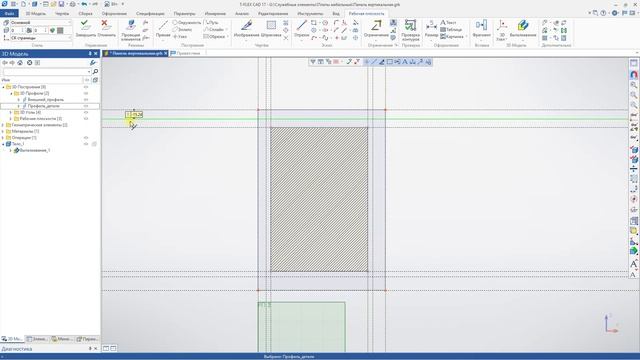Screen dimensions: 640x360
Task: Switch to 3D Модель bottom panel tab
Action: click(12, 339)
